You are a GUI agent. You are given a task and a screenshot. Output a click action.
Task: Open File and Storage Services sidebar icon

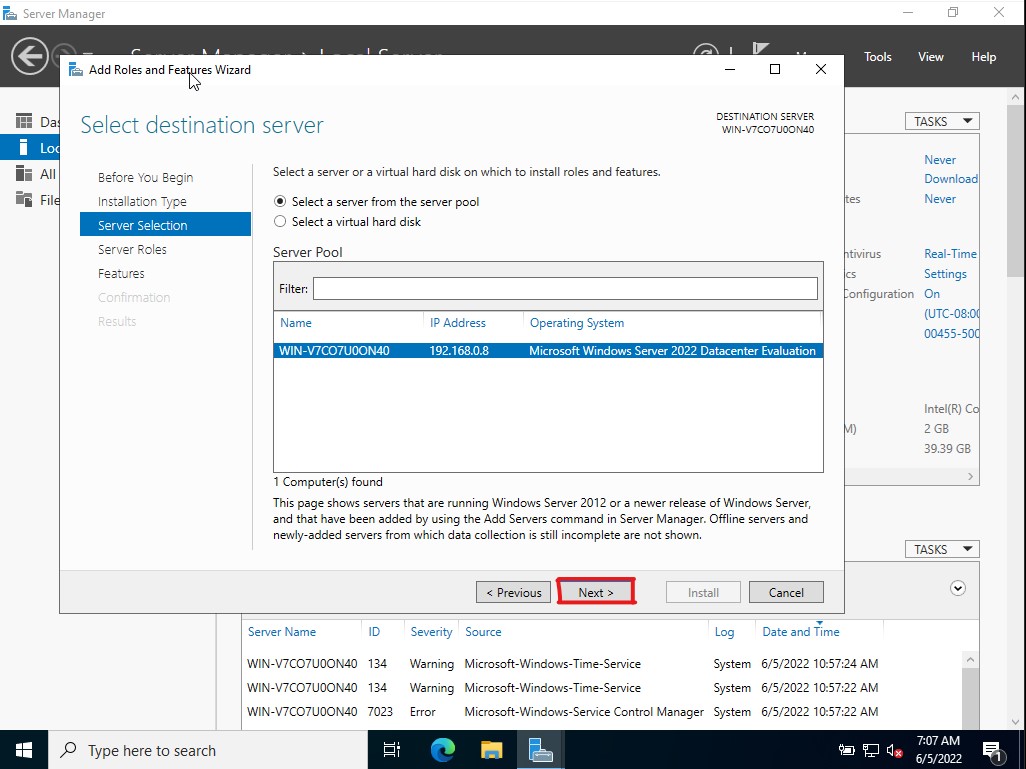pyautogui.click(x=24, y=199)
